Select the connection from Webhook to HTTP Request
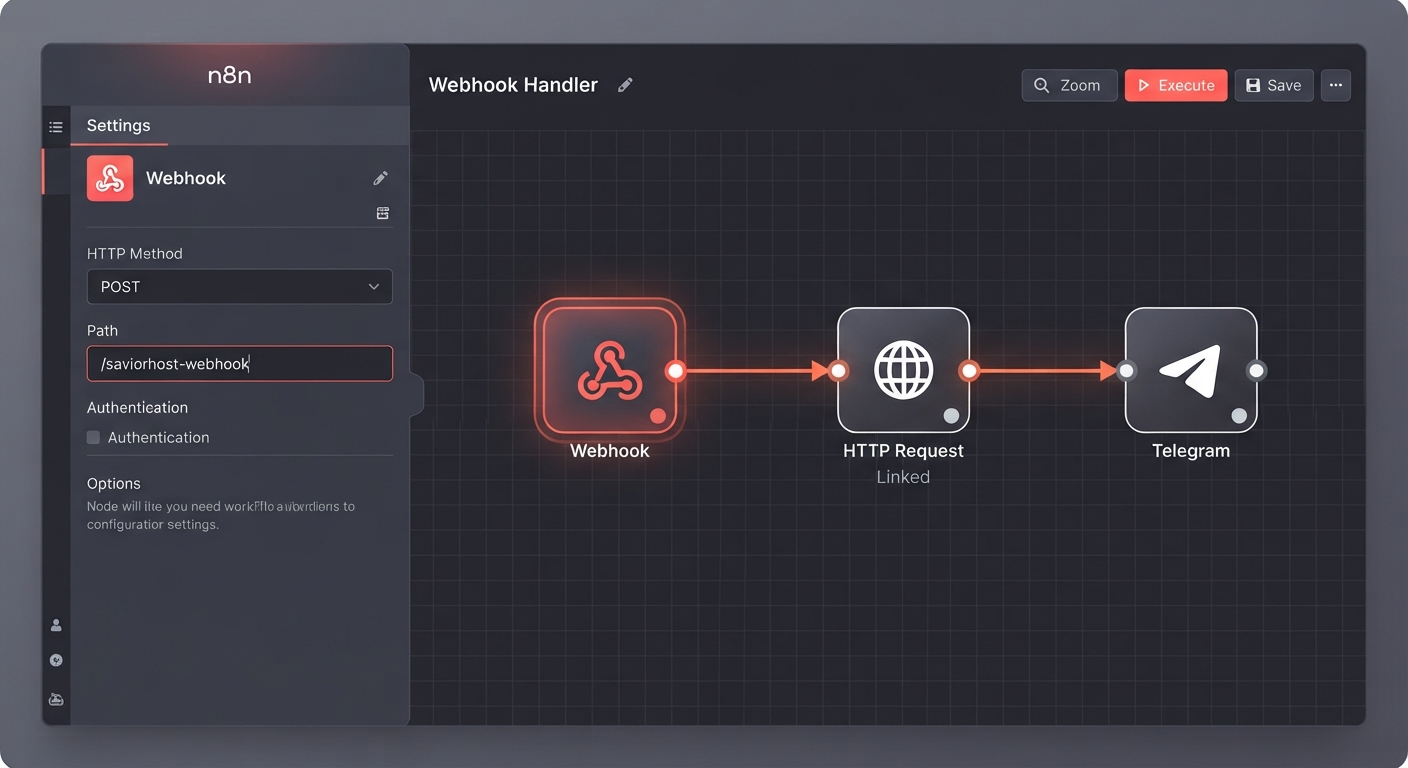 [x=757, y=371]
